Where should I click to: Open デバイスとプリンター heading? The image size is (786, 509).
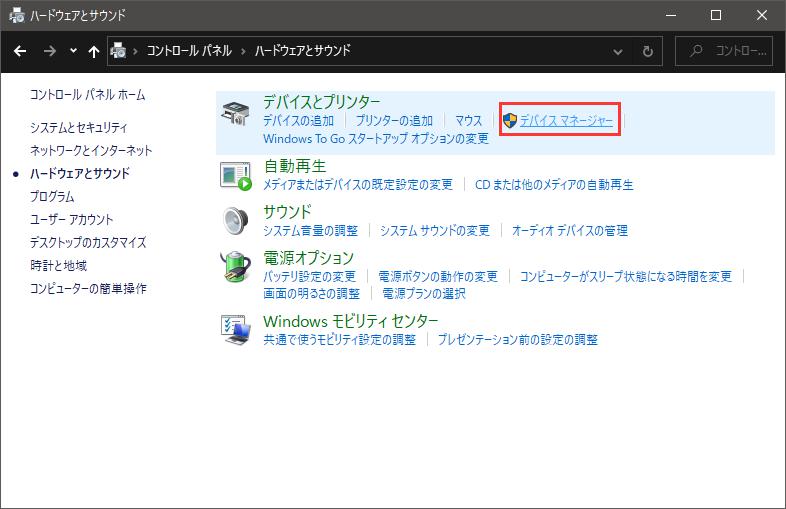click(x=322, y=102)
